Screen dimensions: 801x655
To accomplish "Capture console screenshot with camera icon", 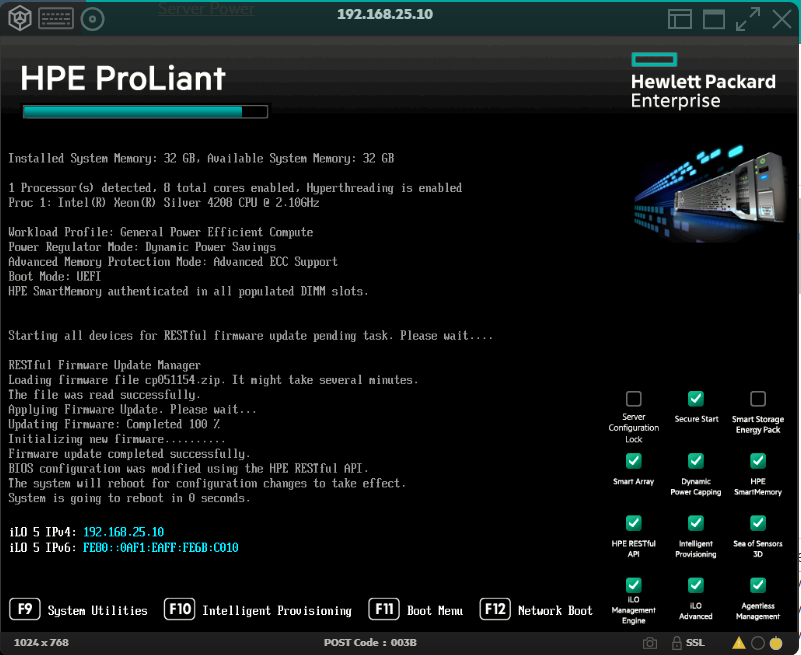I will click(x=650, y=643).
